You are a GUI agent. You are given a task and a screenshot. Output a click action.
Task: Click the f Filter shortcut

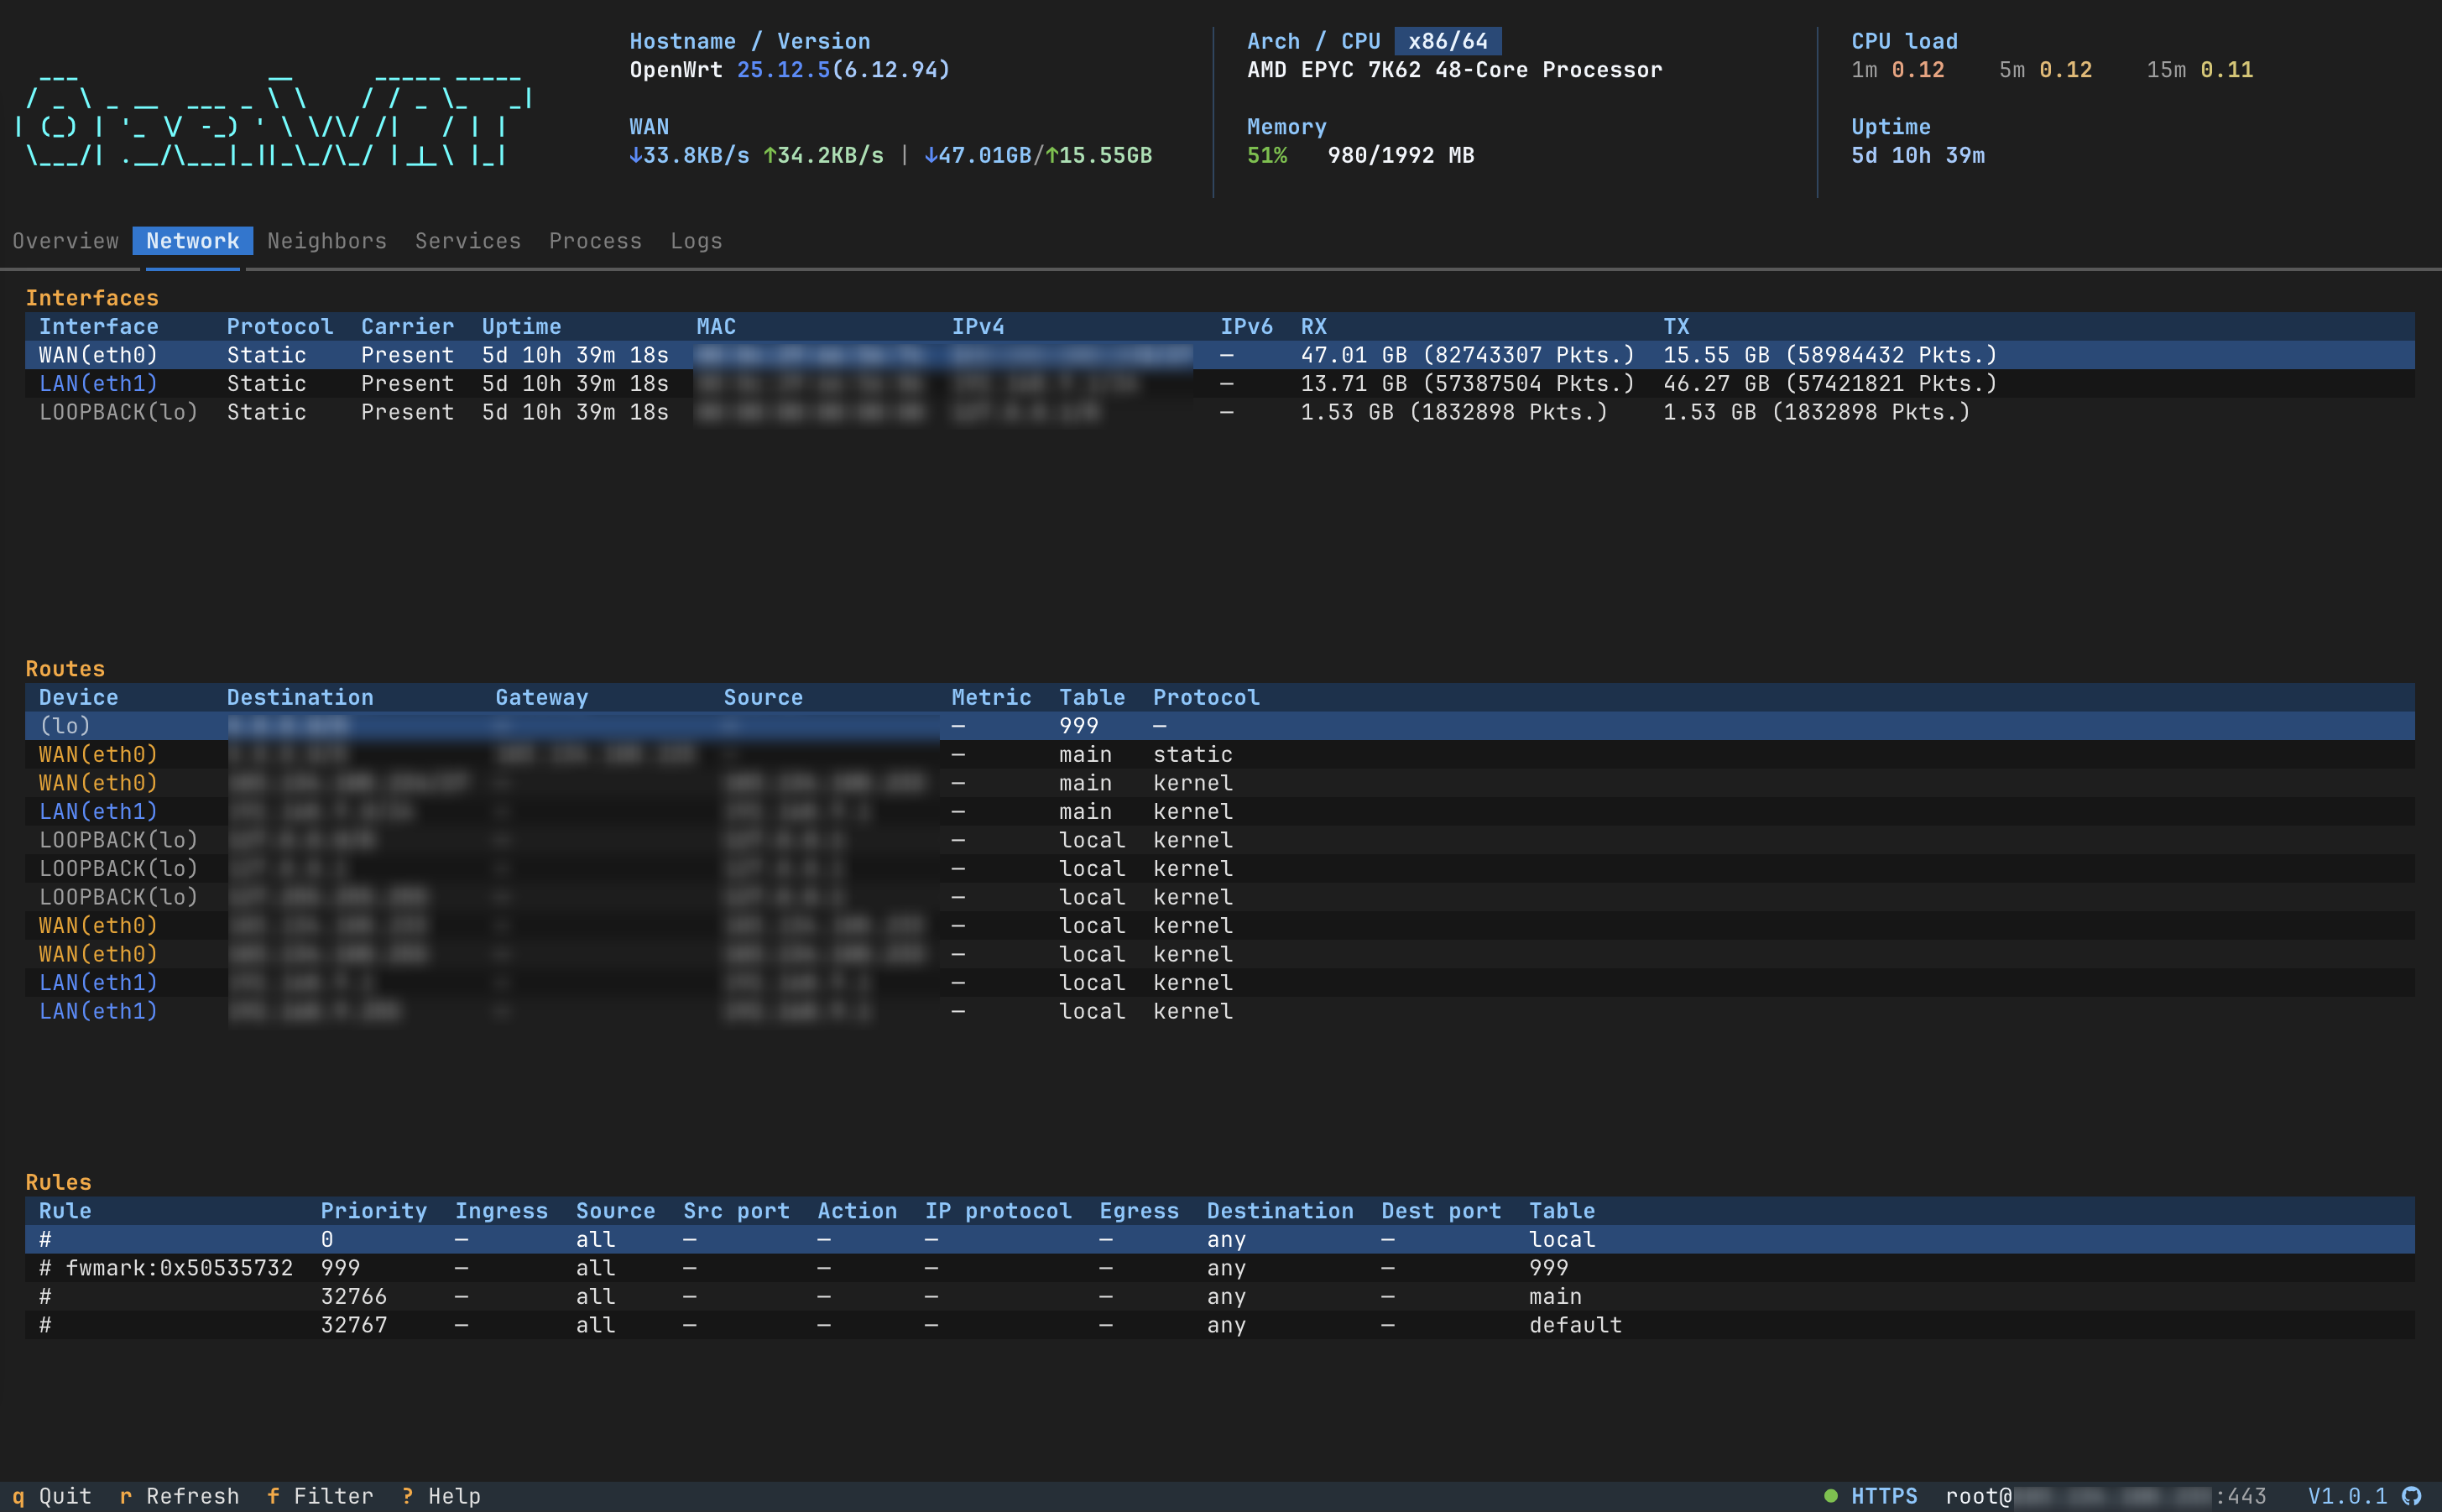point(320,1496)
